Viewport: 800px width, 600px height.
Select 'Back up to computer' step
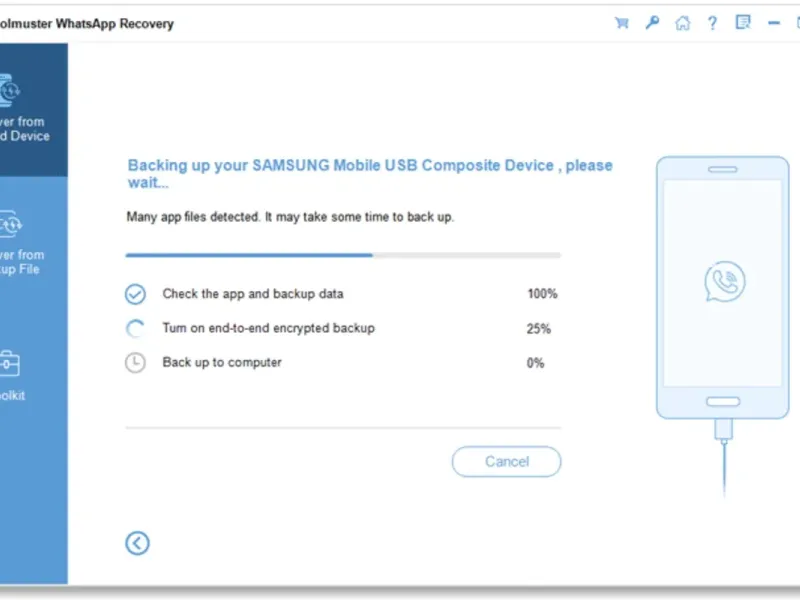(x=222, y=362)
